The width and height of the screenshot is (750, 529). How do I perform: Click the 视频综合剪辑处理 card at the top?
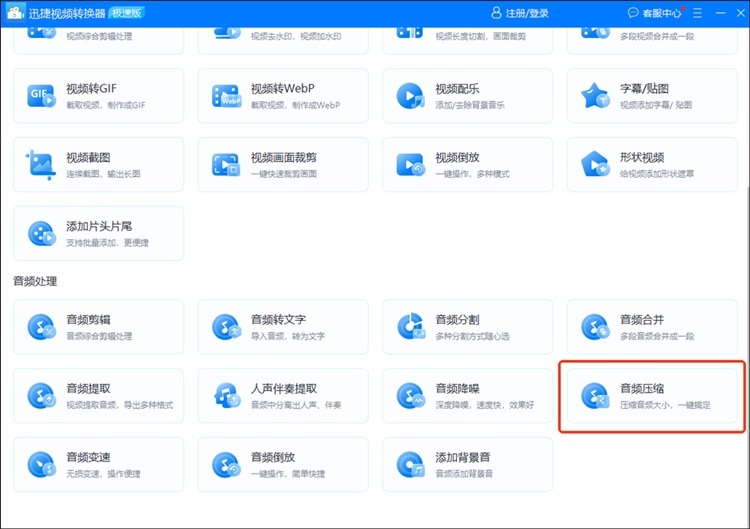click(99, 40)
